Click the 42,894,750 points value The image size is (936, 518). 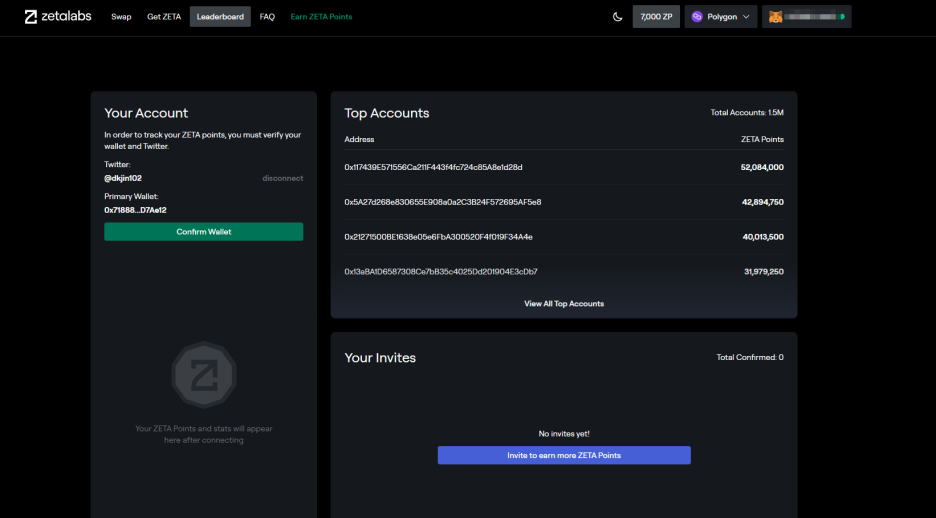(x=762, y=202)
